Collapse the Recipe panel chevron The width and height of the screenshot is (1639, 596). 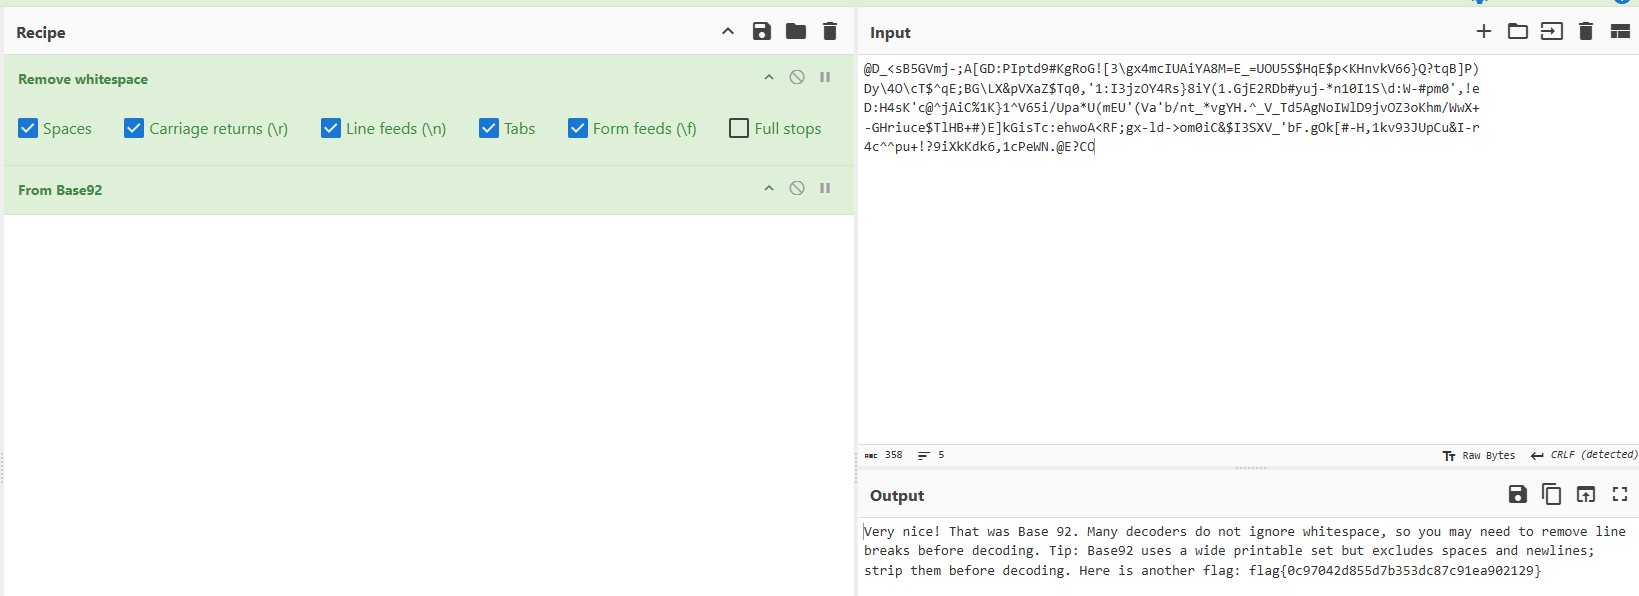coord(728,31)
